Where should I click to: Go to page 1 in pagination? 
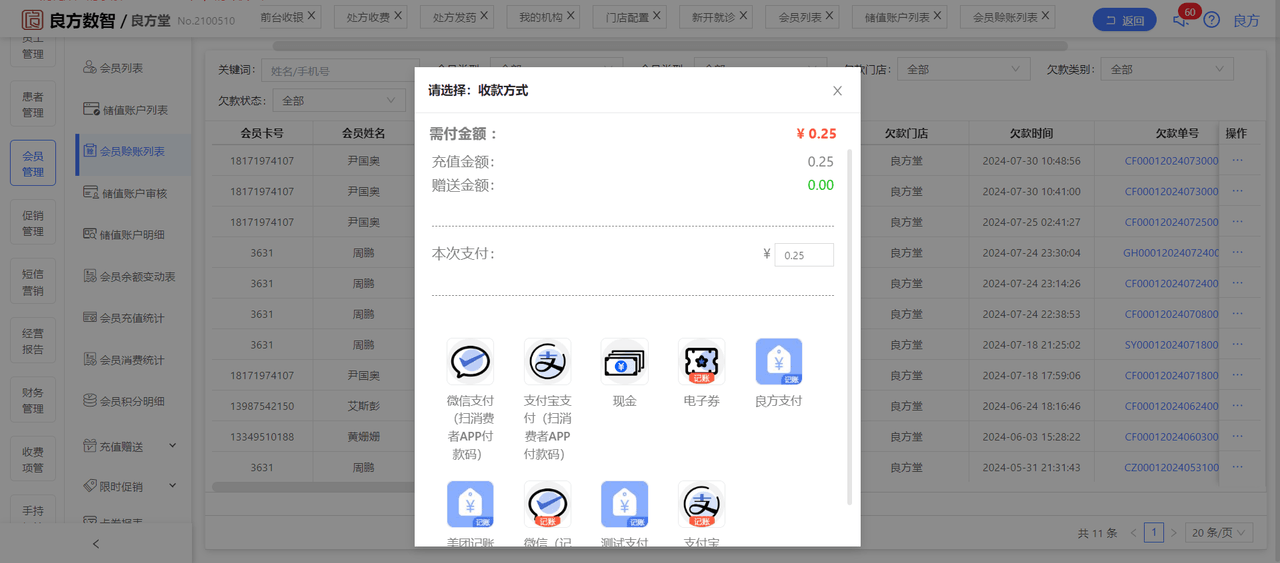(x=1154, y=533)
